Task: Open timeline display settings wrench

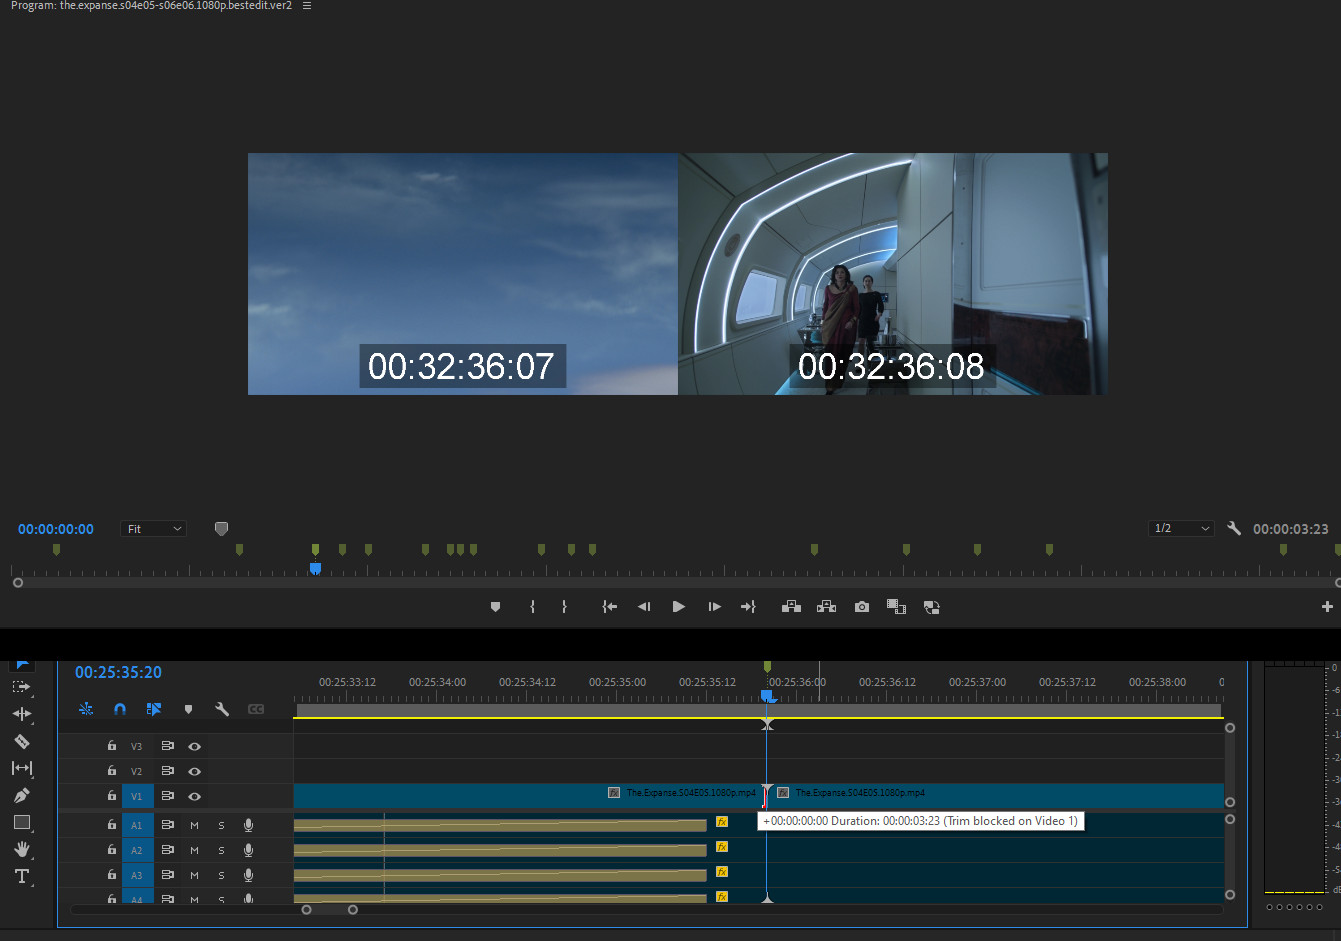Action: (222, 709)
